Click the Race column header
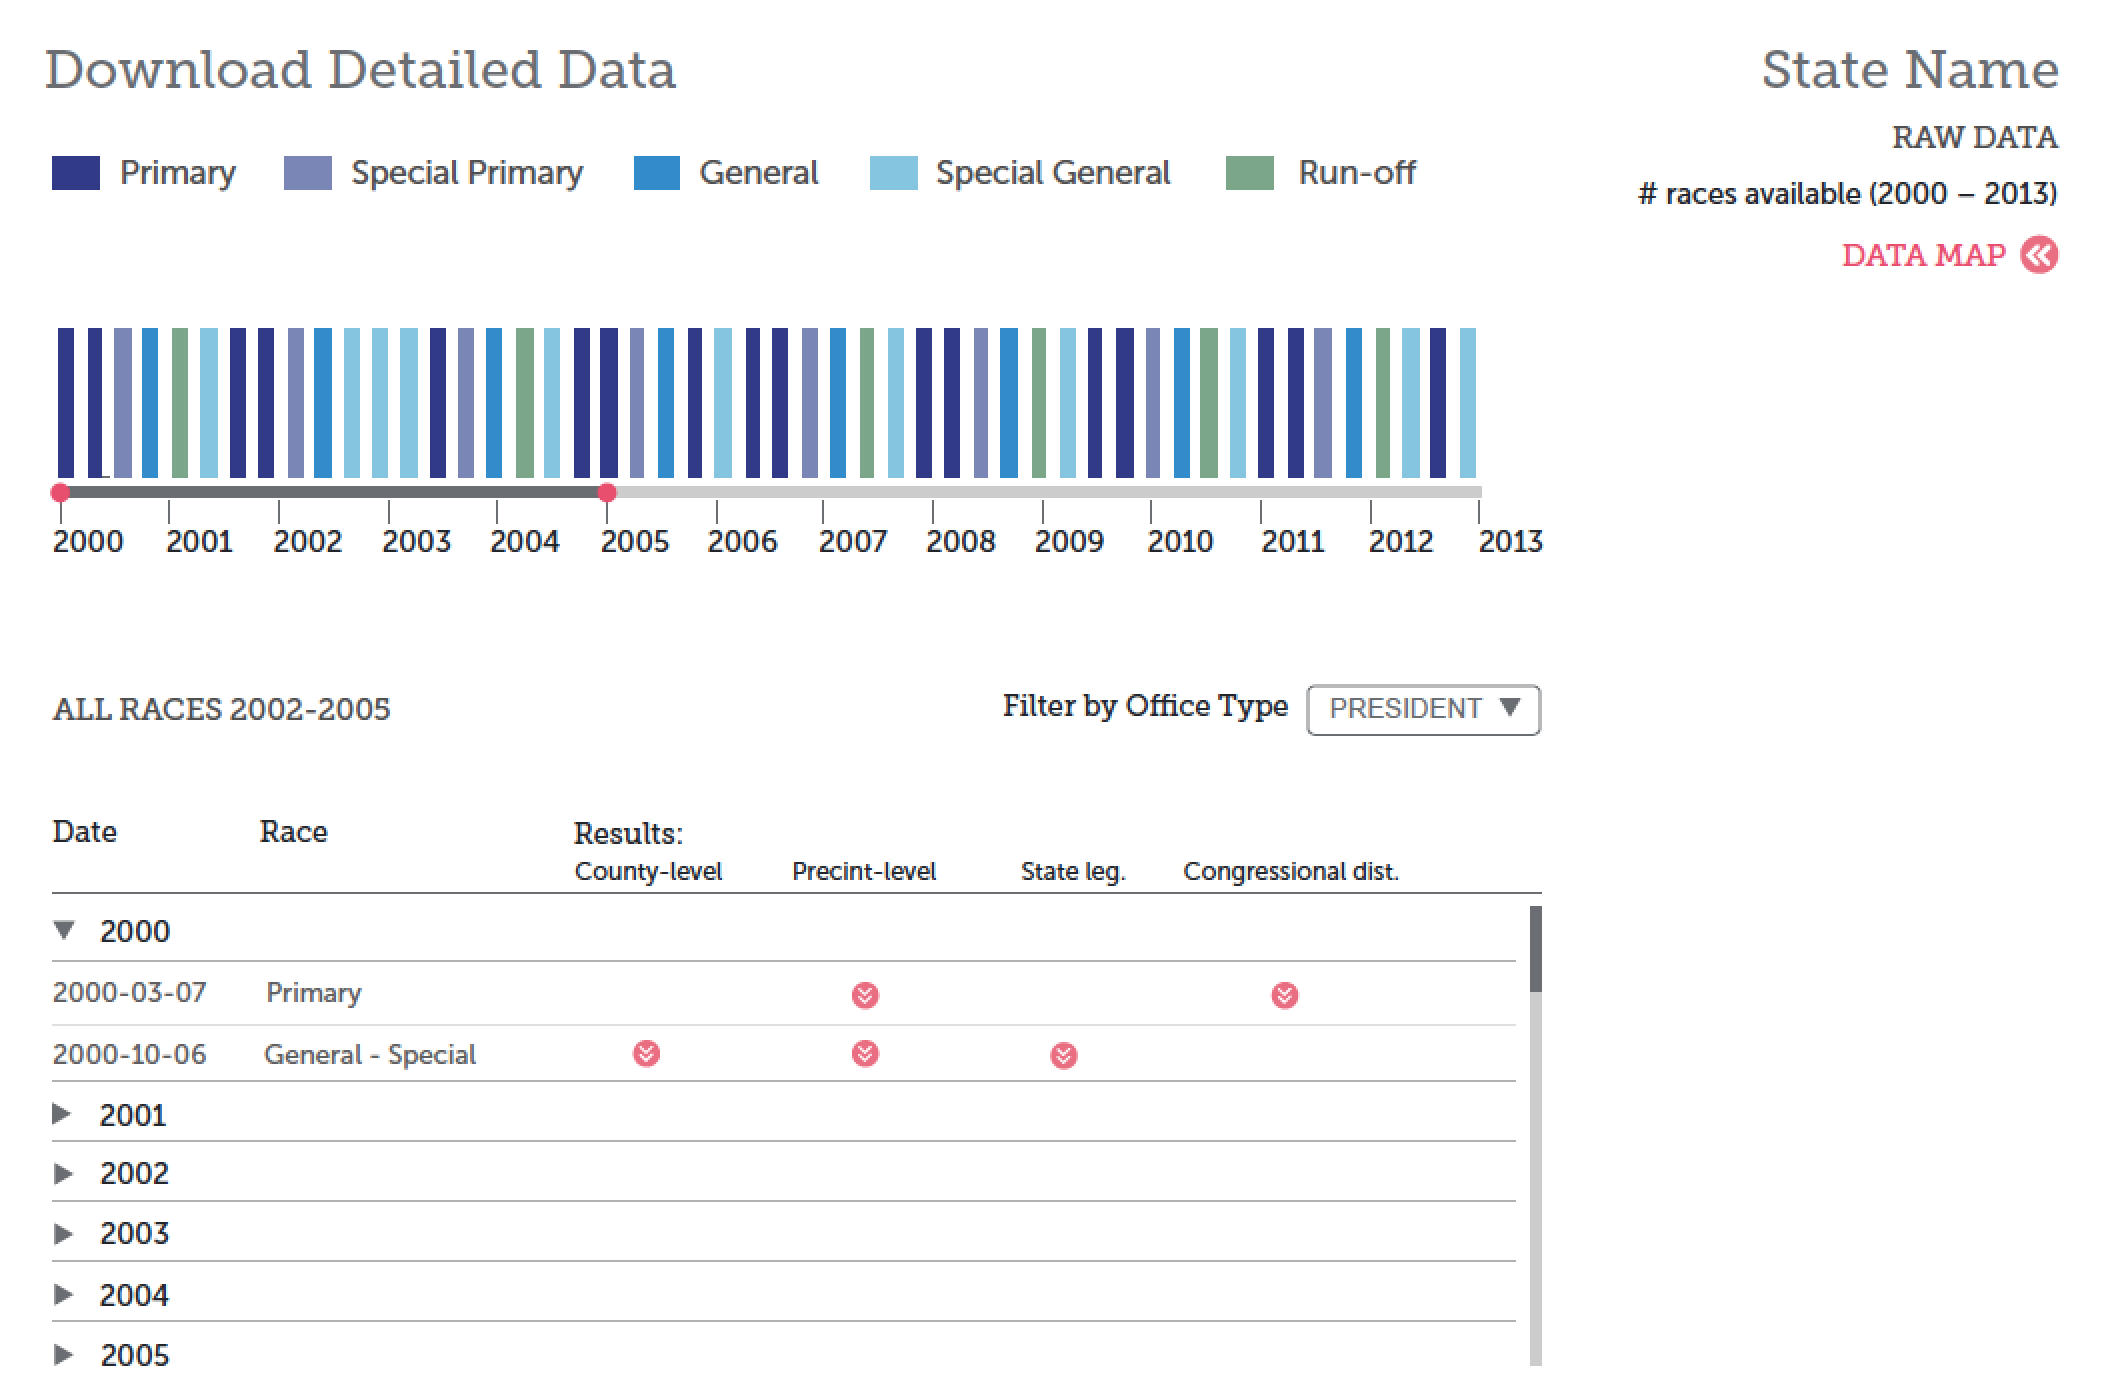Image resolution: width=2102 pixels, height=1396 pixels. point(294,832)
